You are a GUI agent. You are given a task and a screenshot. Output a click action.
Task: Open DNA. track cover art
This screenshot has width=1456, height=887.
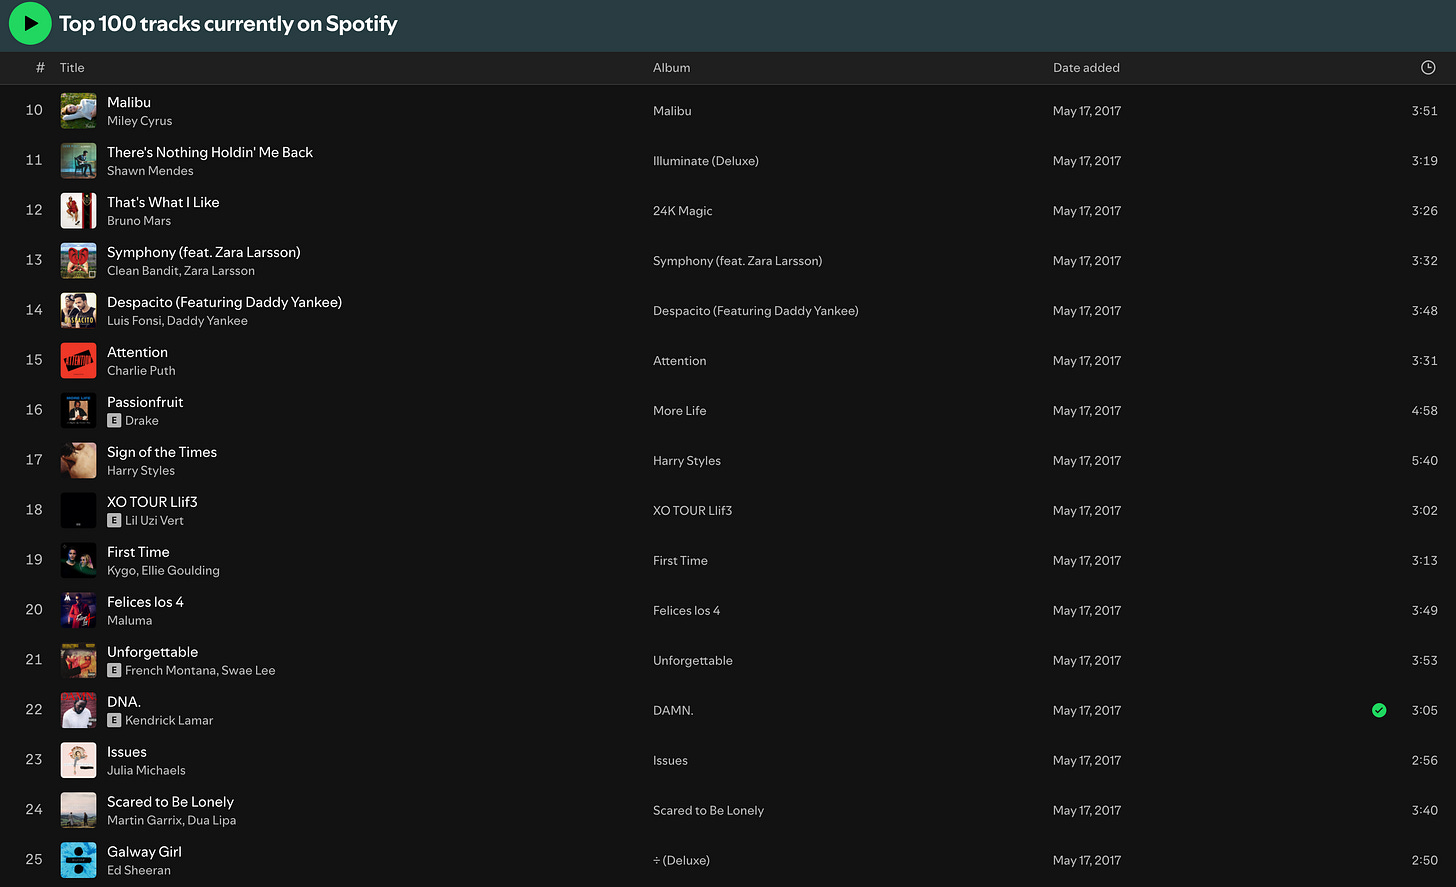79,711
